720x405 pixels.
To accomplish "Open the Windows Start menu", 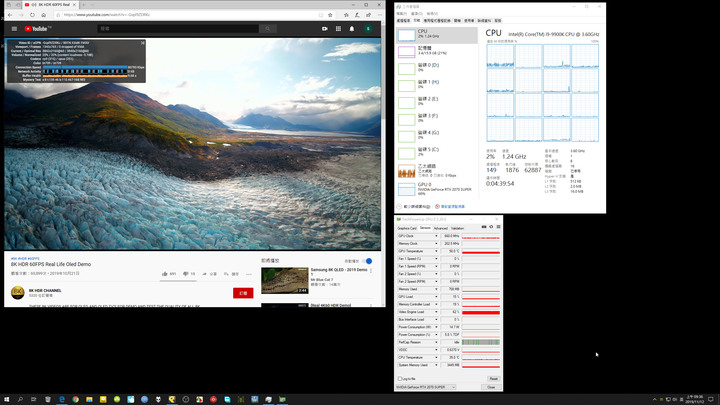I will pyautogui.click(x=6, y=399).
